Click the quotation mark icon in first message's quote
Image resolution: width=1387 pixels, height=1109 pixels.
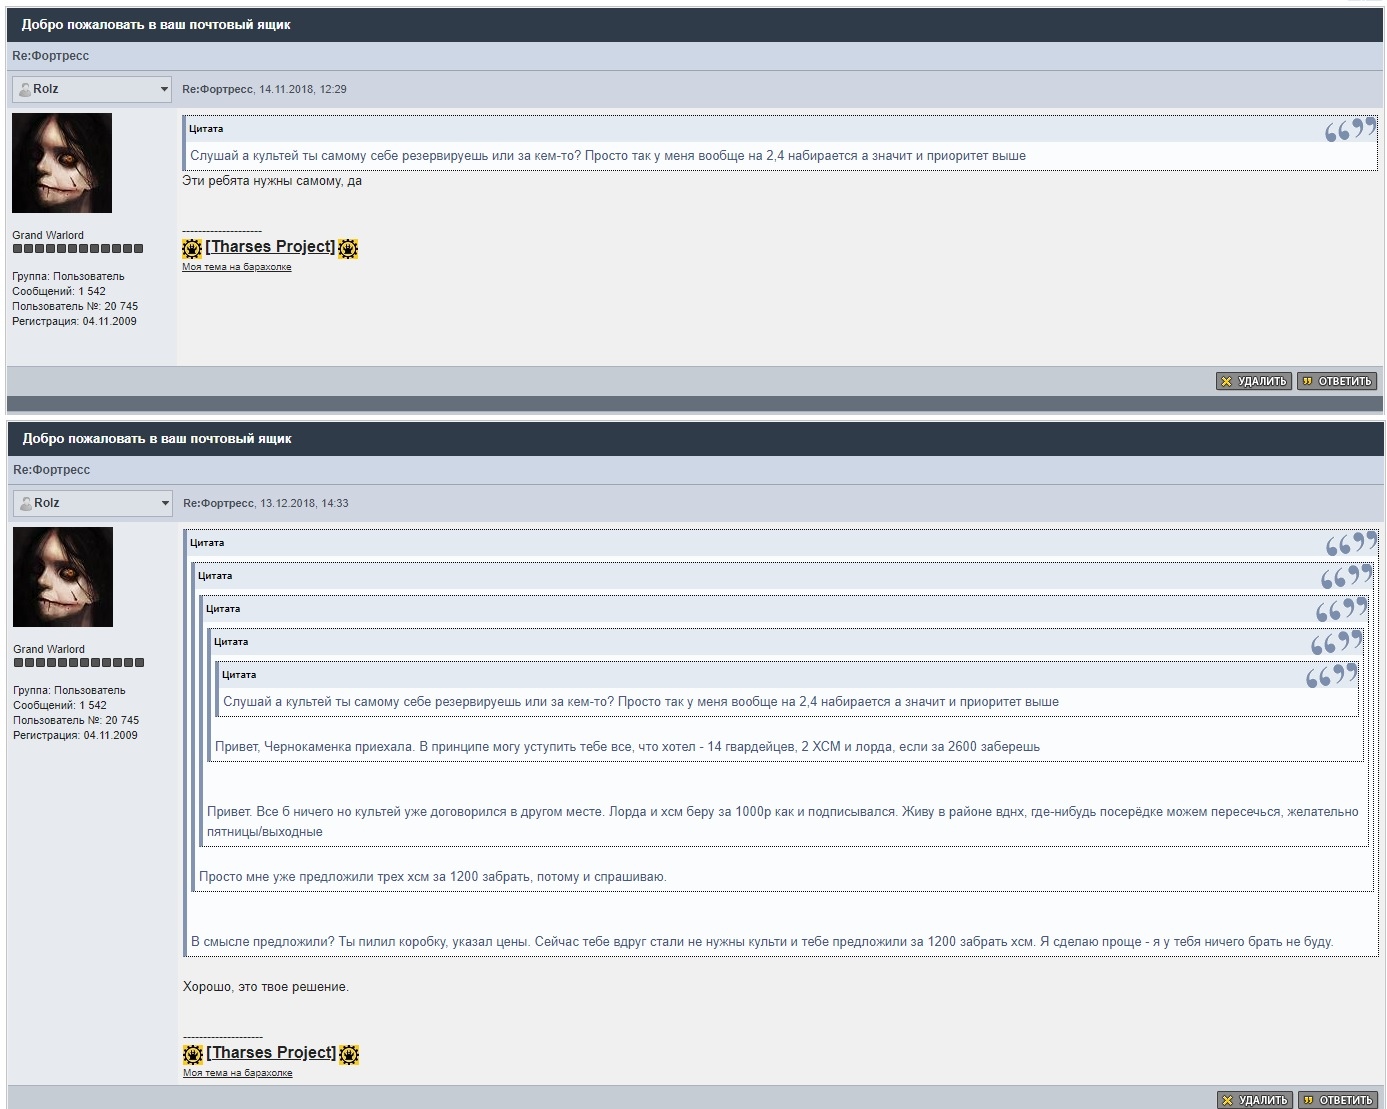coord(1349,131)
